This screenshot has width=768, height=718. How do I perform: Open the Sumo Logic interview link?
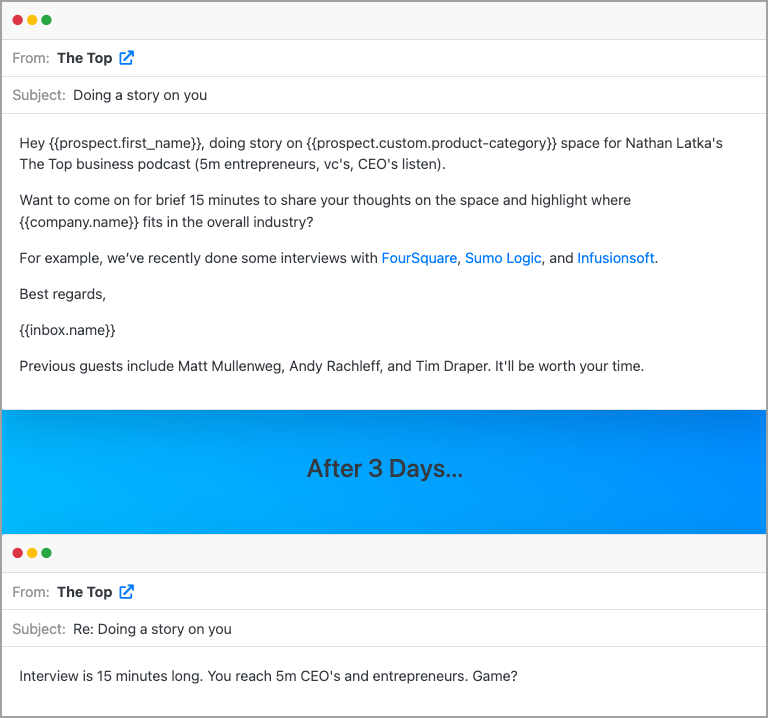coord(503,258)
